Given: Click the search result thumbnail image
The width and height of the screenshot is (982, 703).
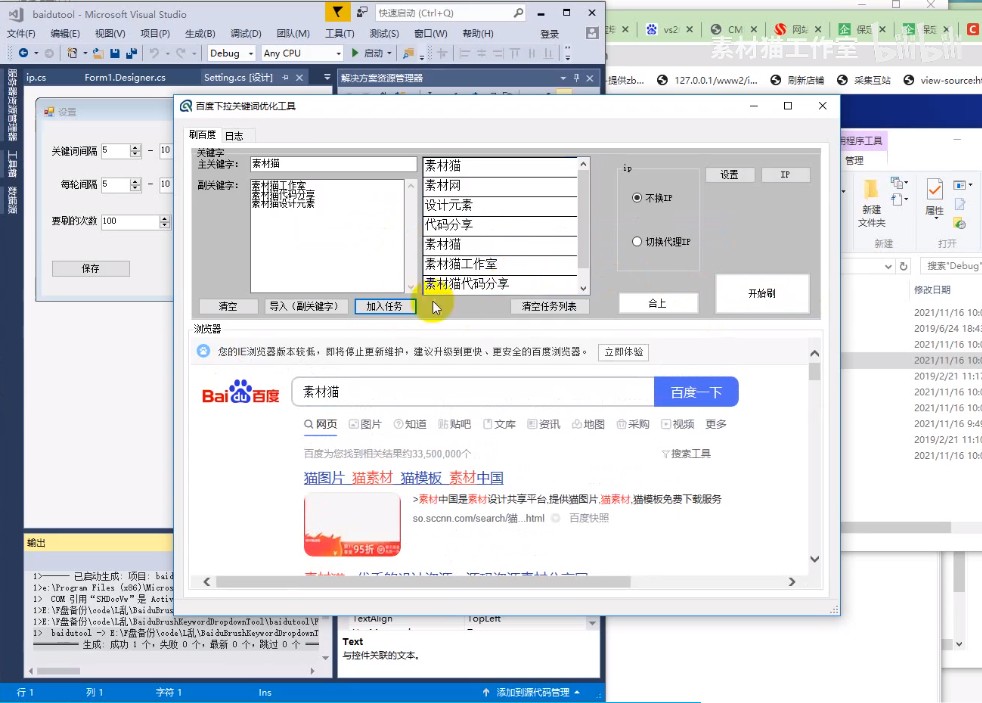Looking at the screenshot, I should tap(352, 525).
